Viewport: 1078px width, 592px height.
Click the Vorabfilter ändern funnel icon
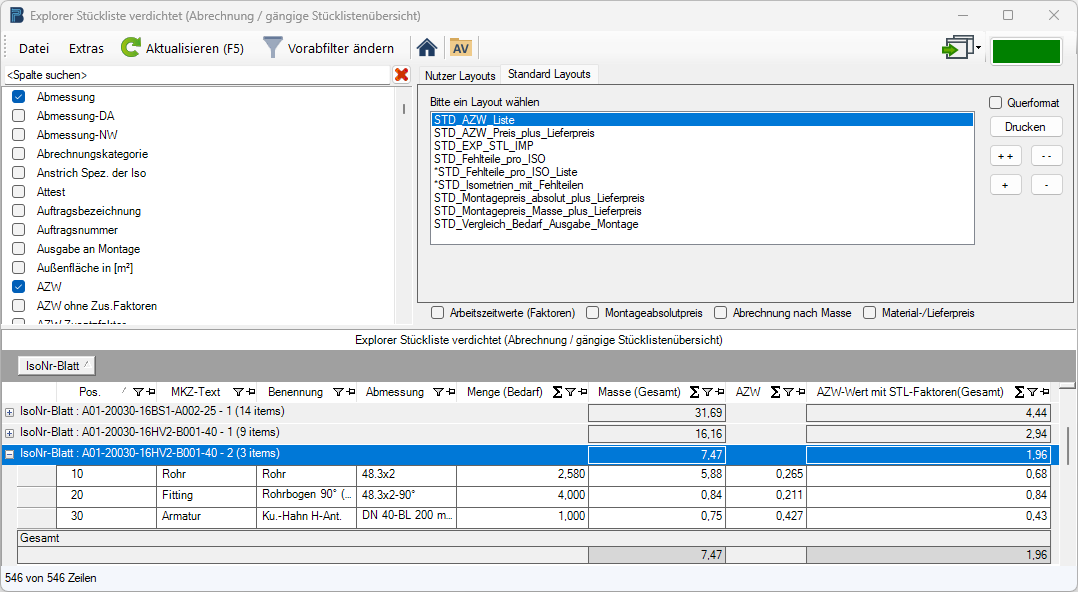click(272, 48)
